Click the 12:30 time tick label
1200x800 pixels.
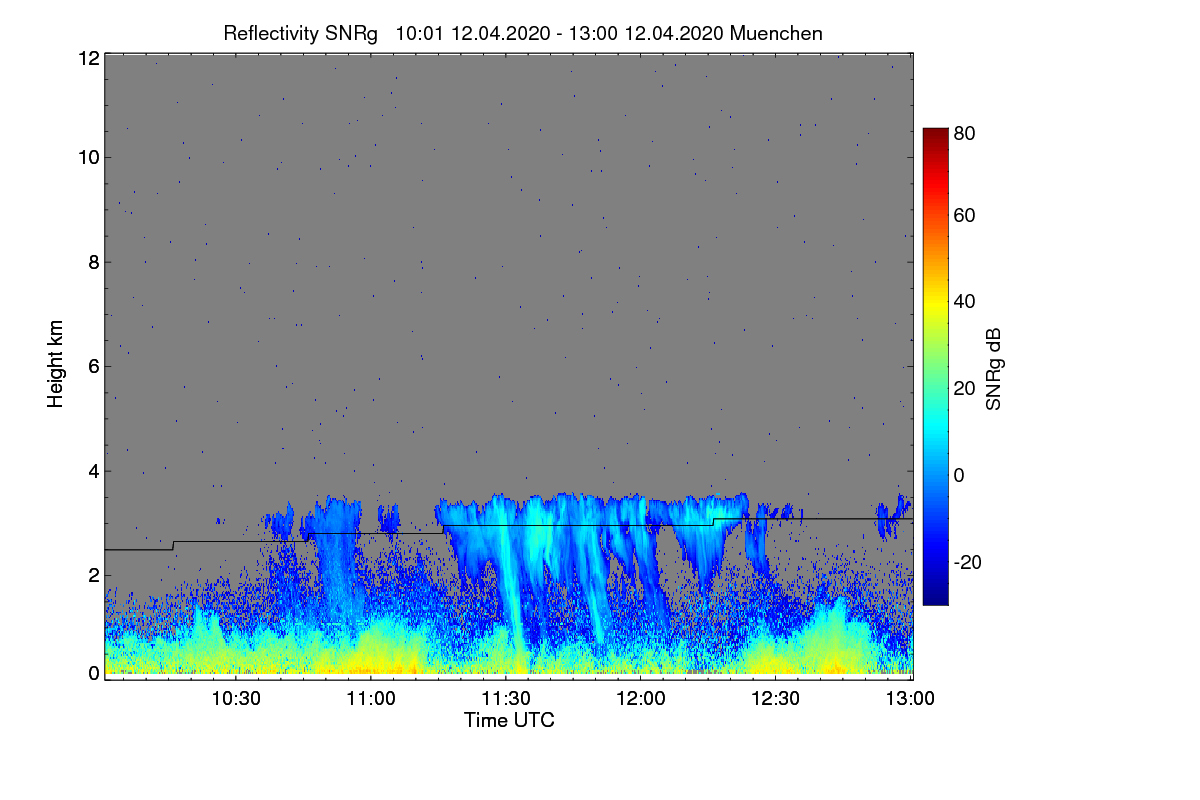pos(775,698)
